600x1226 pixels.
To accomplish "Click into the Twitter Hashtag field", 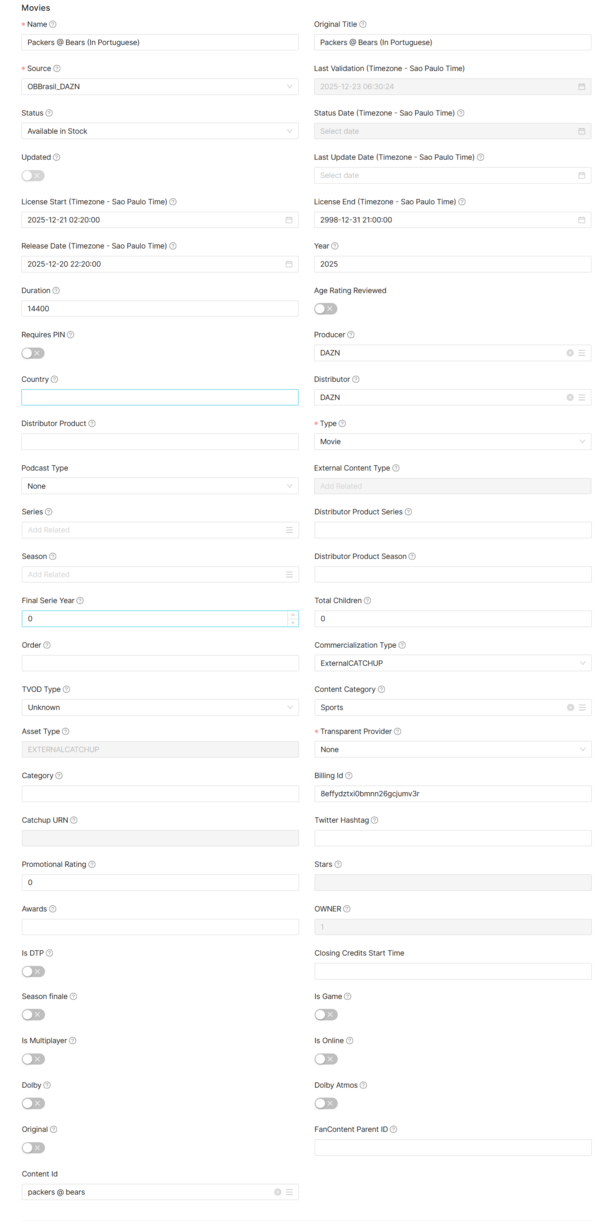I will click(x=452, y=838).
